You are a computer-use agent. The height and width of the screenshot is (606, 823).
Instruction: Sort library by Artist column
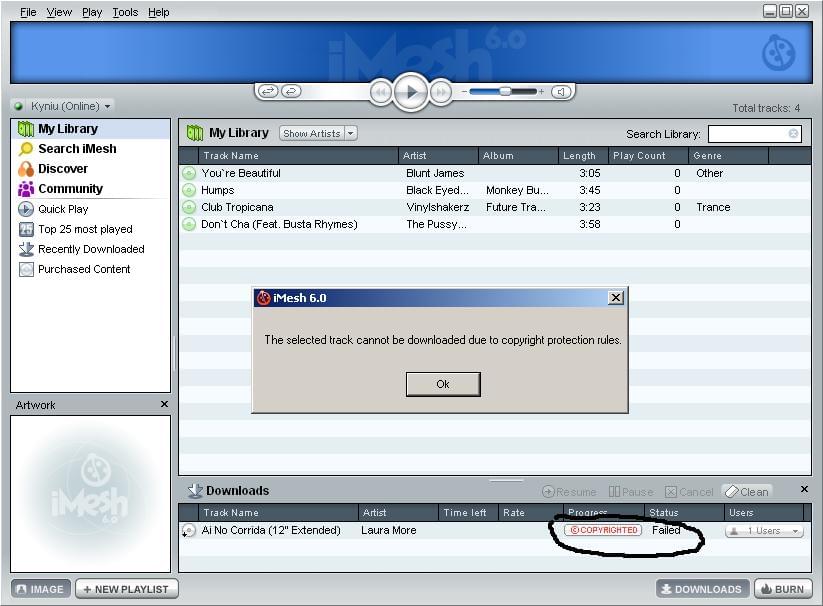coord(438,156)
